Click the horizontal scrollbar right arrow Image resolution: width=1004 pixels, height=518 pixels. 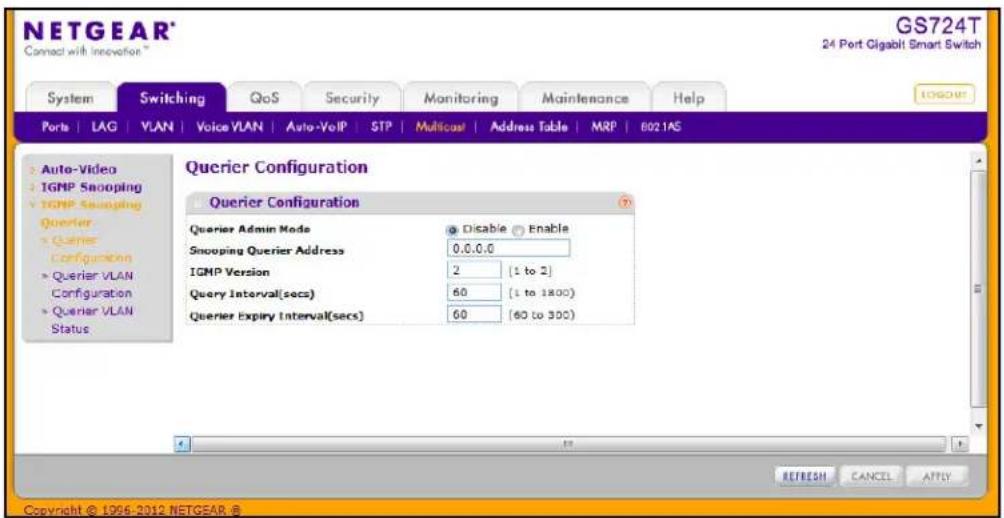click(x=961, y=443)
